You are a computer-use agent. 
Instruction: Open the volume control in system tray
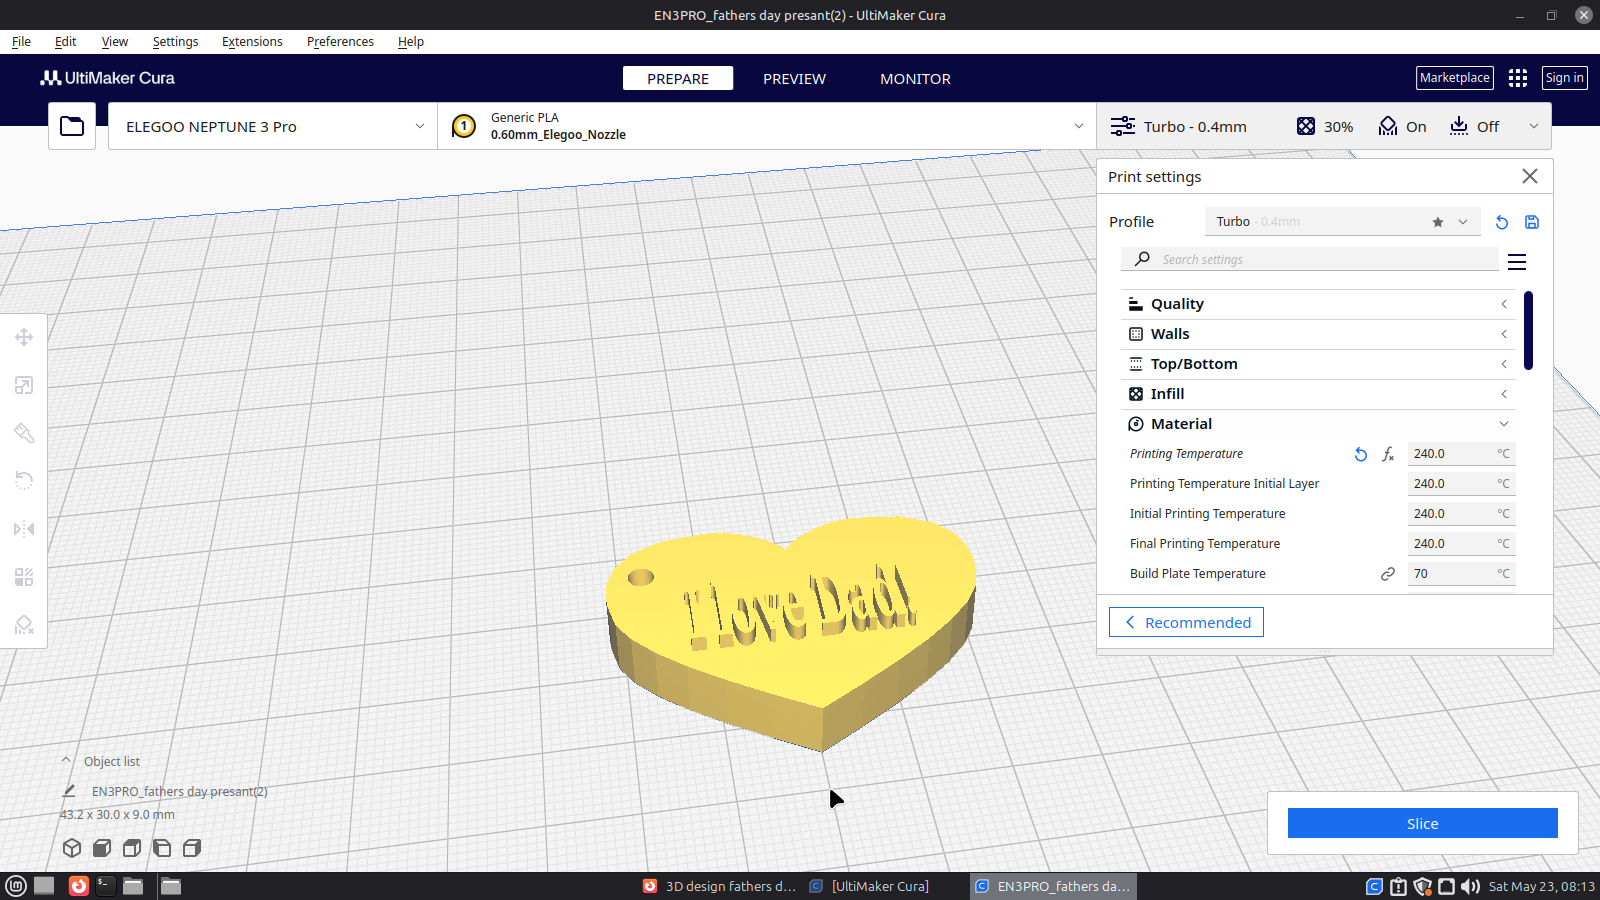1470,886
